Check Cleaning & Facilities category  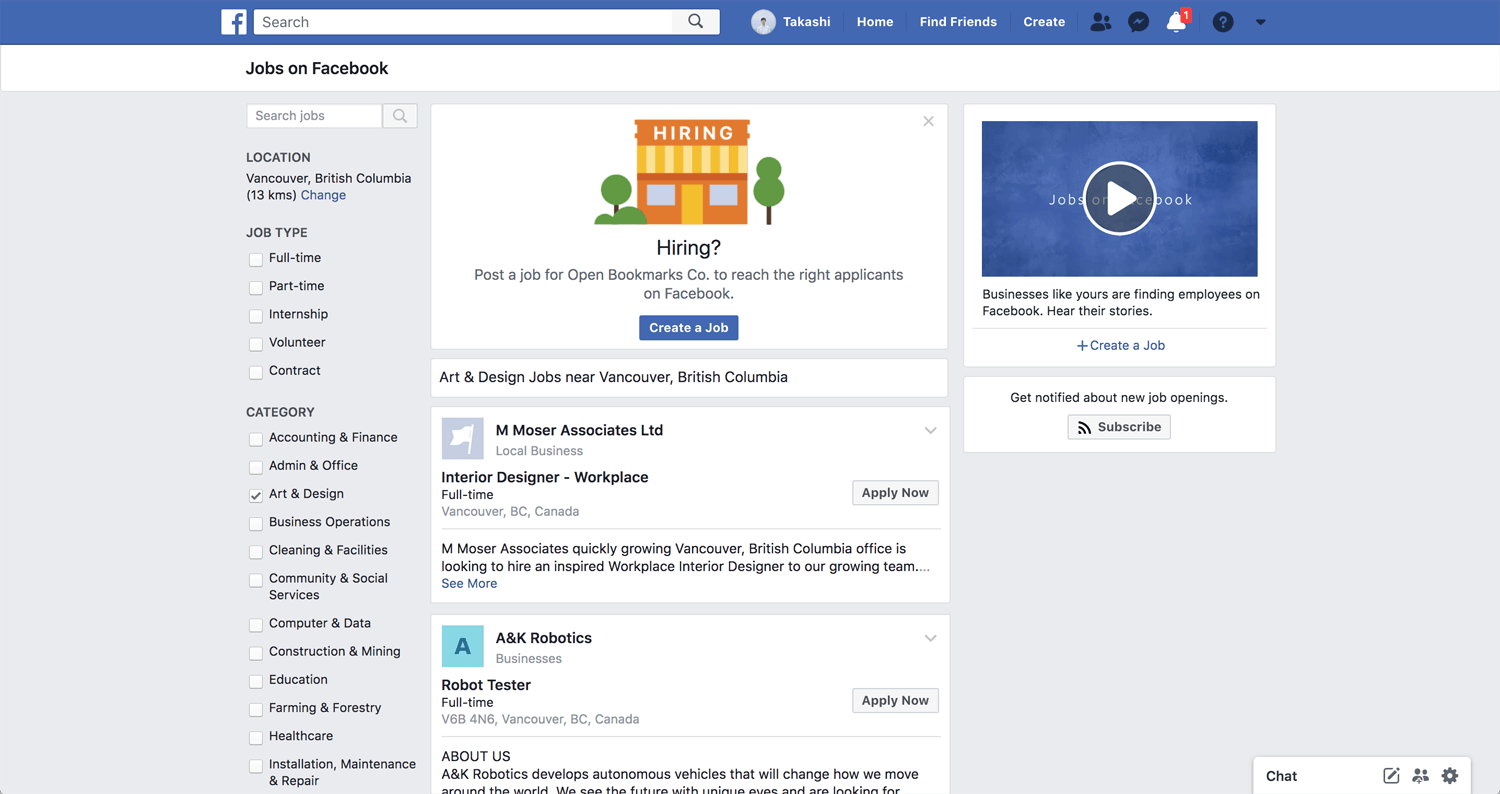[256, 551]
